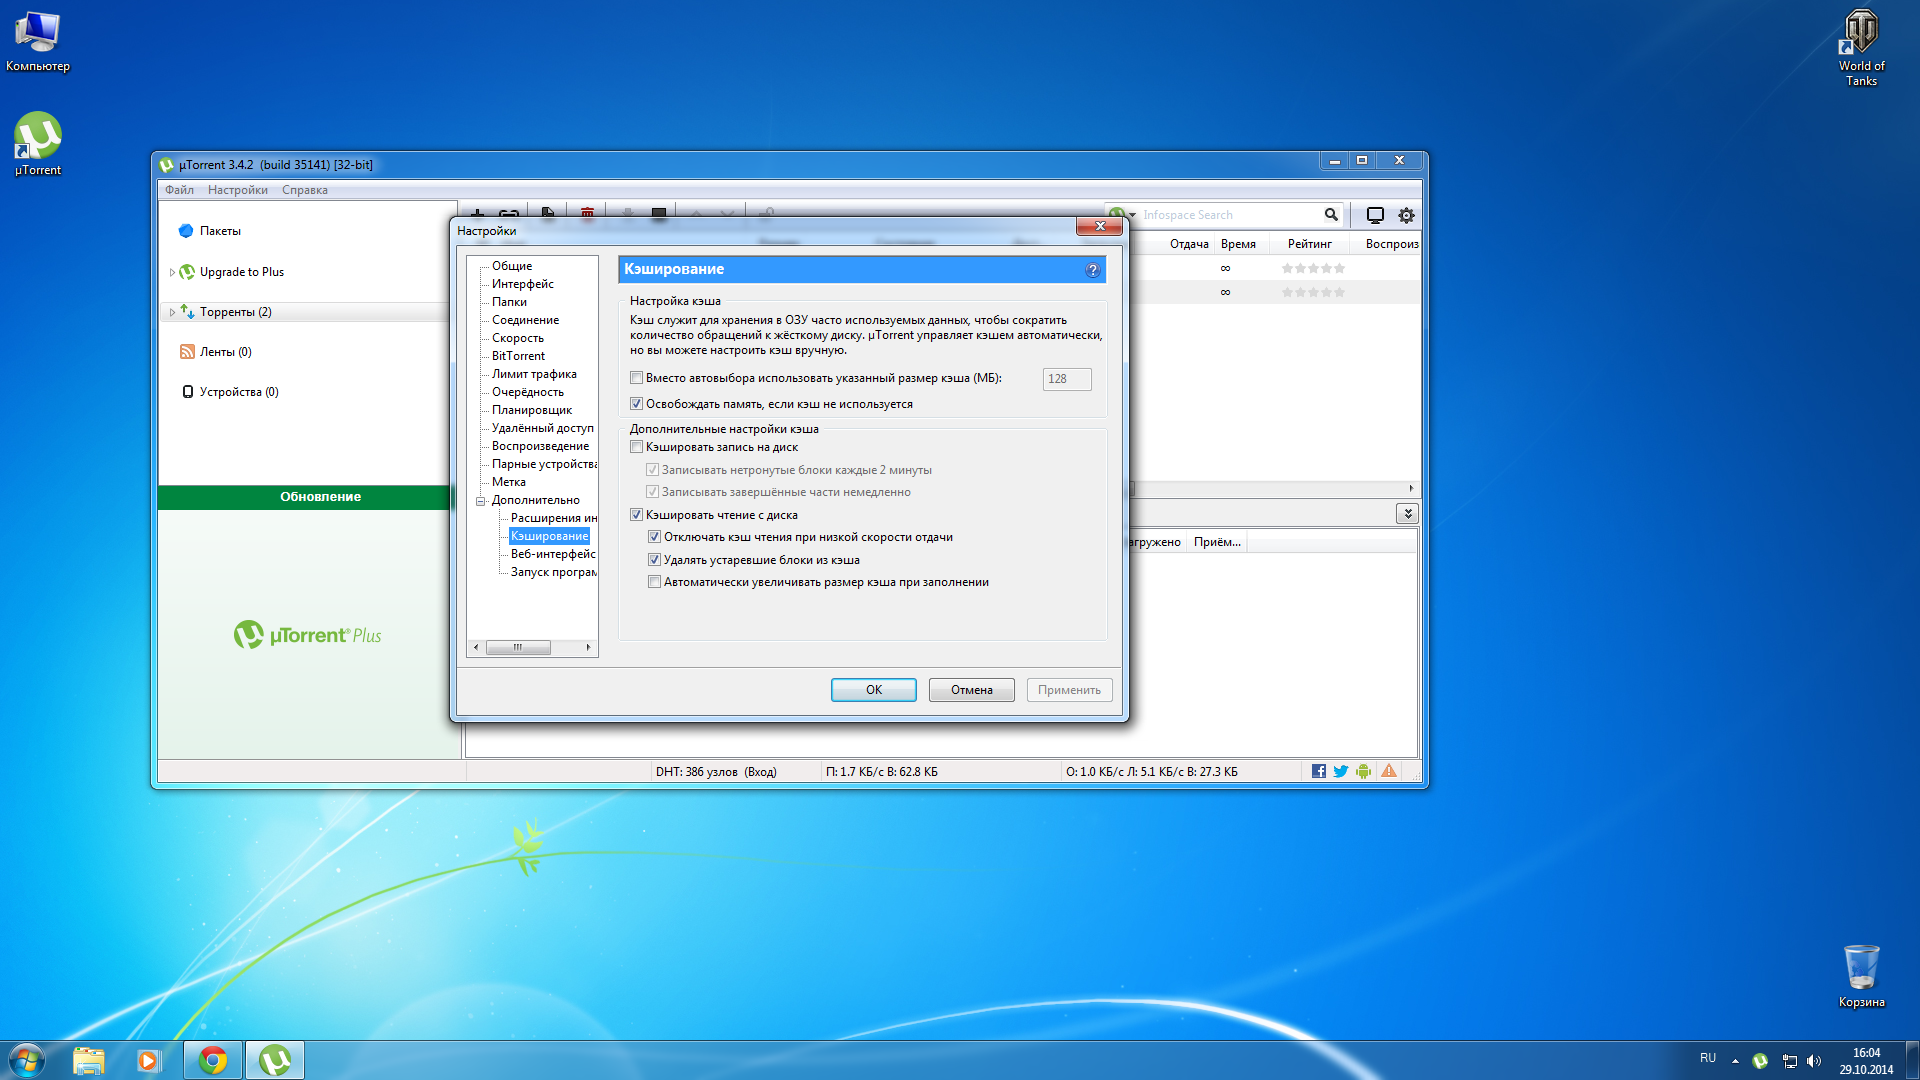Click the Обновление green bar
The image size is (1920, 1080).
click(305, 497)
